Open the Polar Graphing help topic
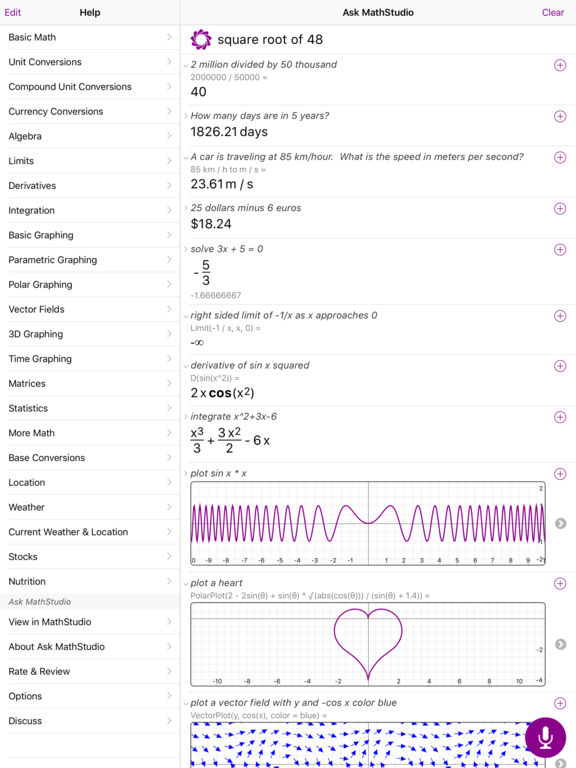The width and height of the screenshot is (576, 768). 90,285
